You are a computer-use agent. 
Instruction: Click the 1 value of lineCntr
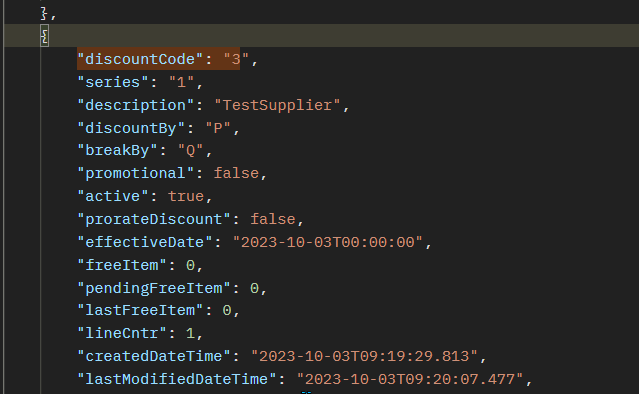pyautogui.click(x=190, y=333)
